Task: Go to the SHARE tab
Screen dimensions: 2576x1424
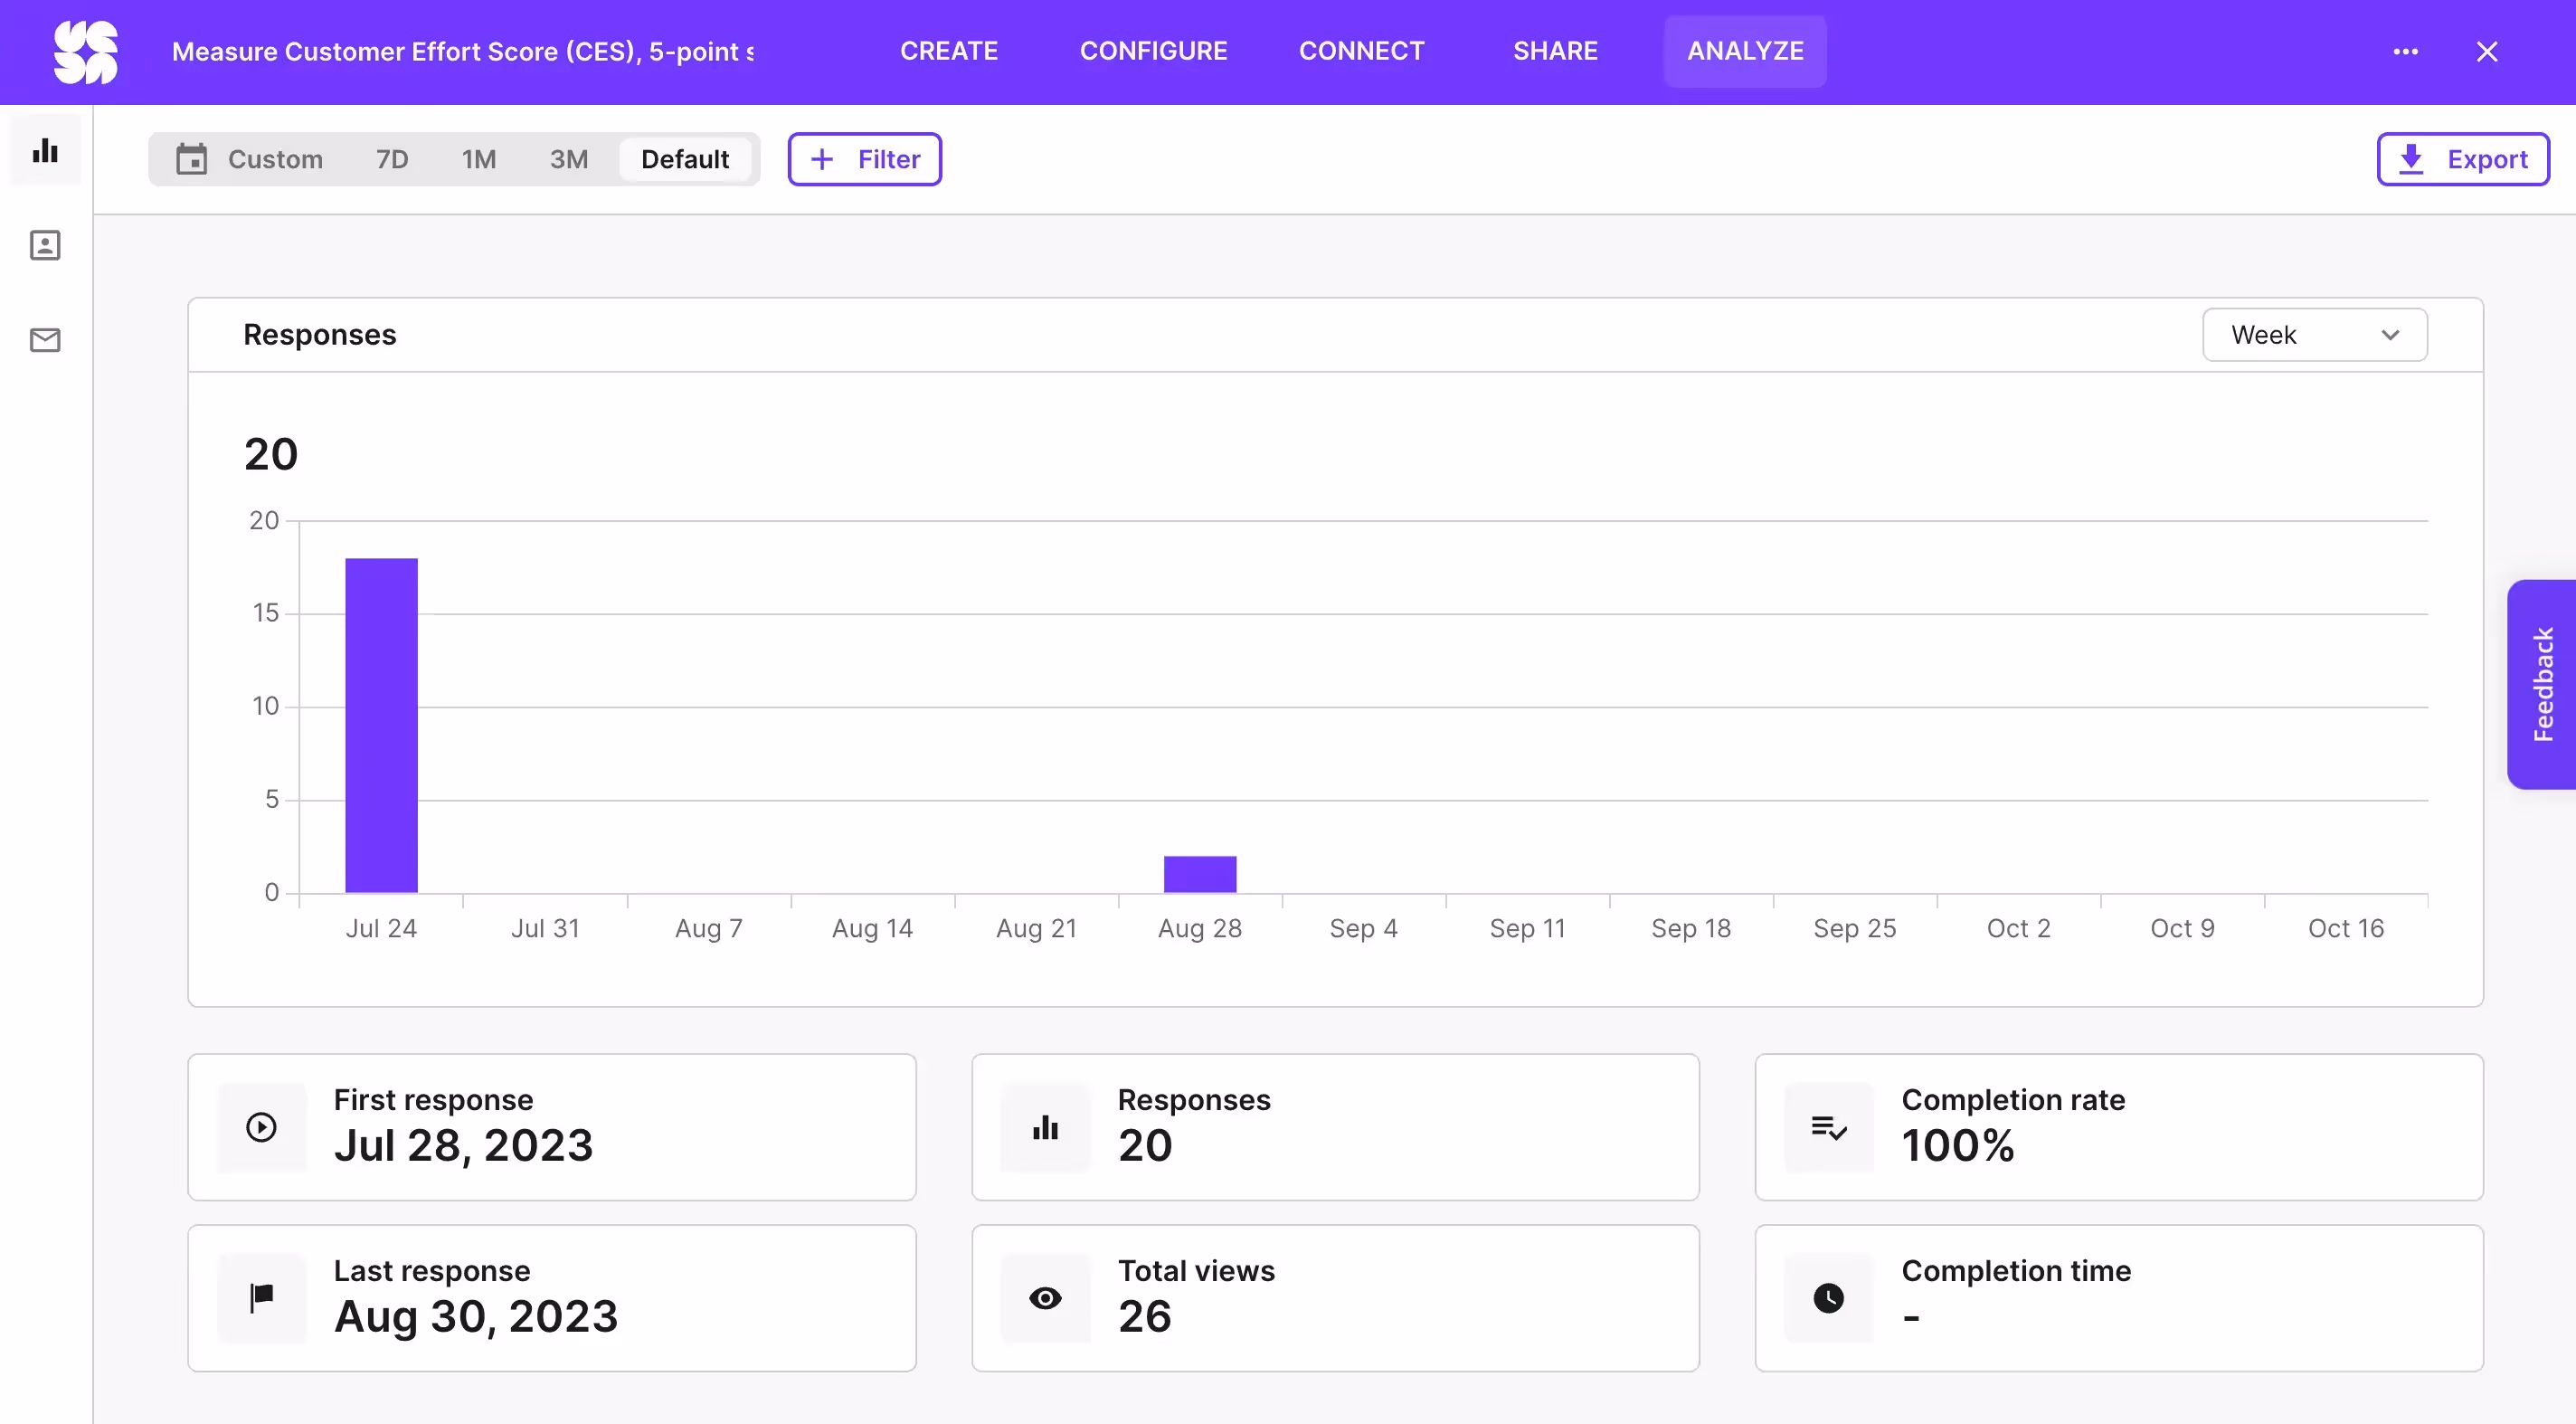Action: coord(1555,51)
